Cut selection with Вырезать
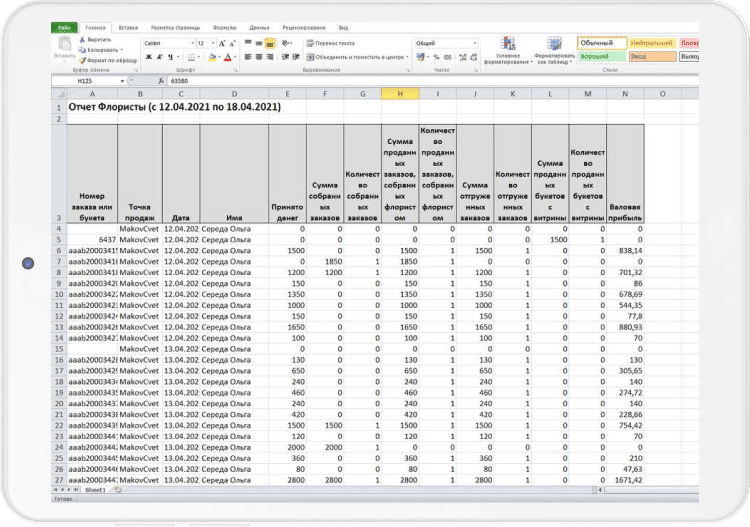Viewport: 750px width, 527px height. pos(95,40)
